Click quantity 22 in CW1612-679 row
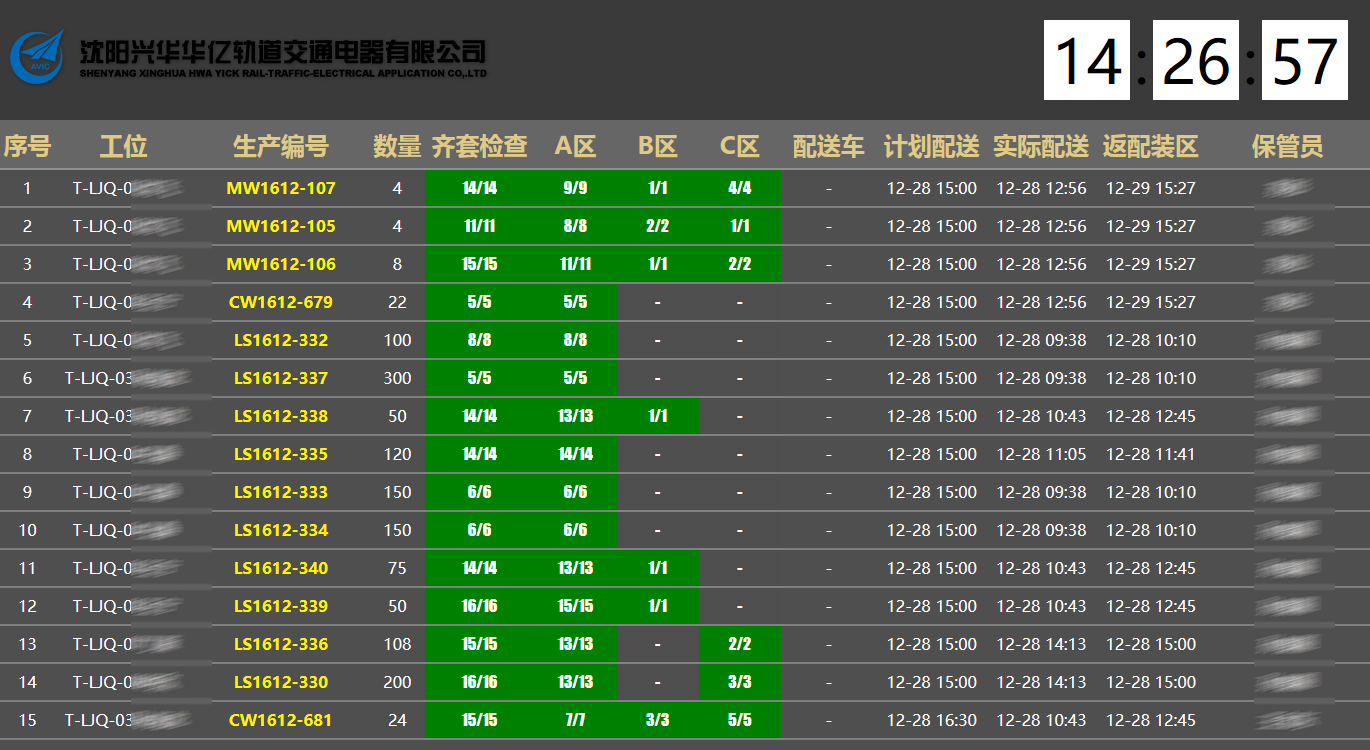The height and width of the screenshot is (750, 1370). (x=397, y=302)
